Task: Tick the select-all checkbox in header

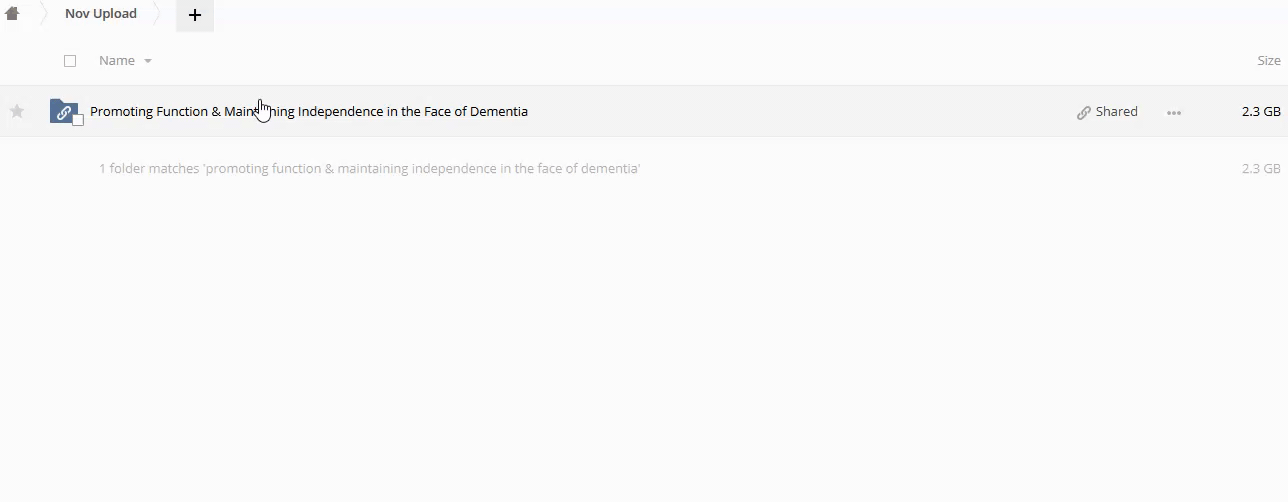Action: 70,61
